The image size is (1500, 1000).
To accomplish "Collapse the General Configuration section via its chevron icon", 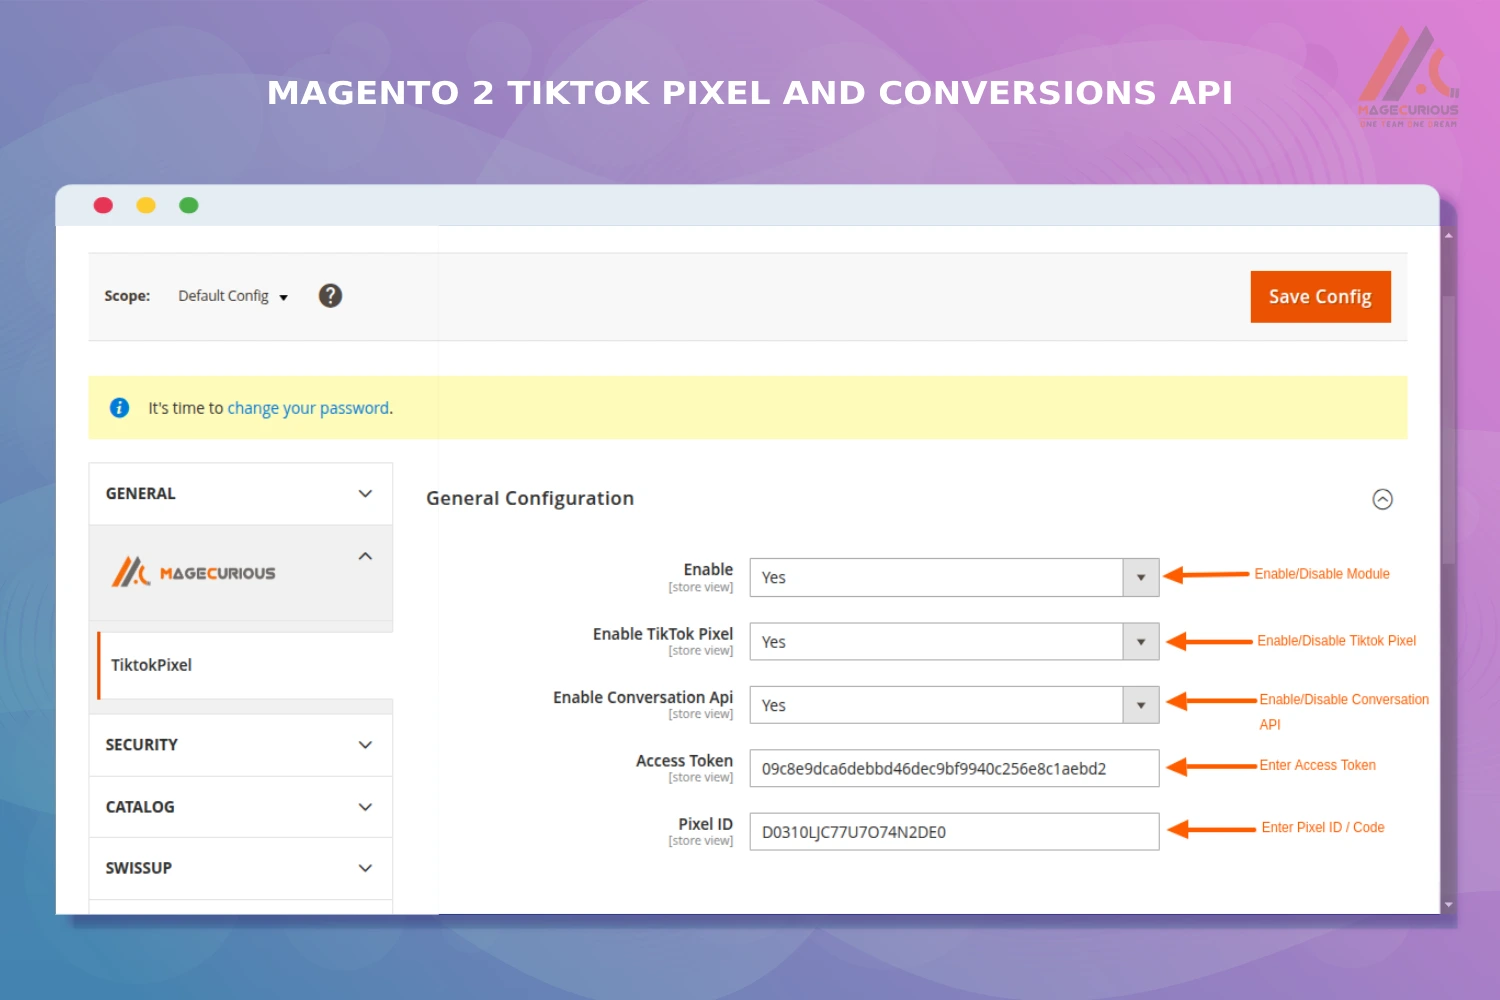I will click(1383, 499).
